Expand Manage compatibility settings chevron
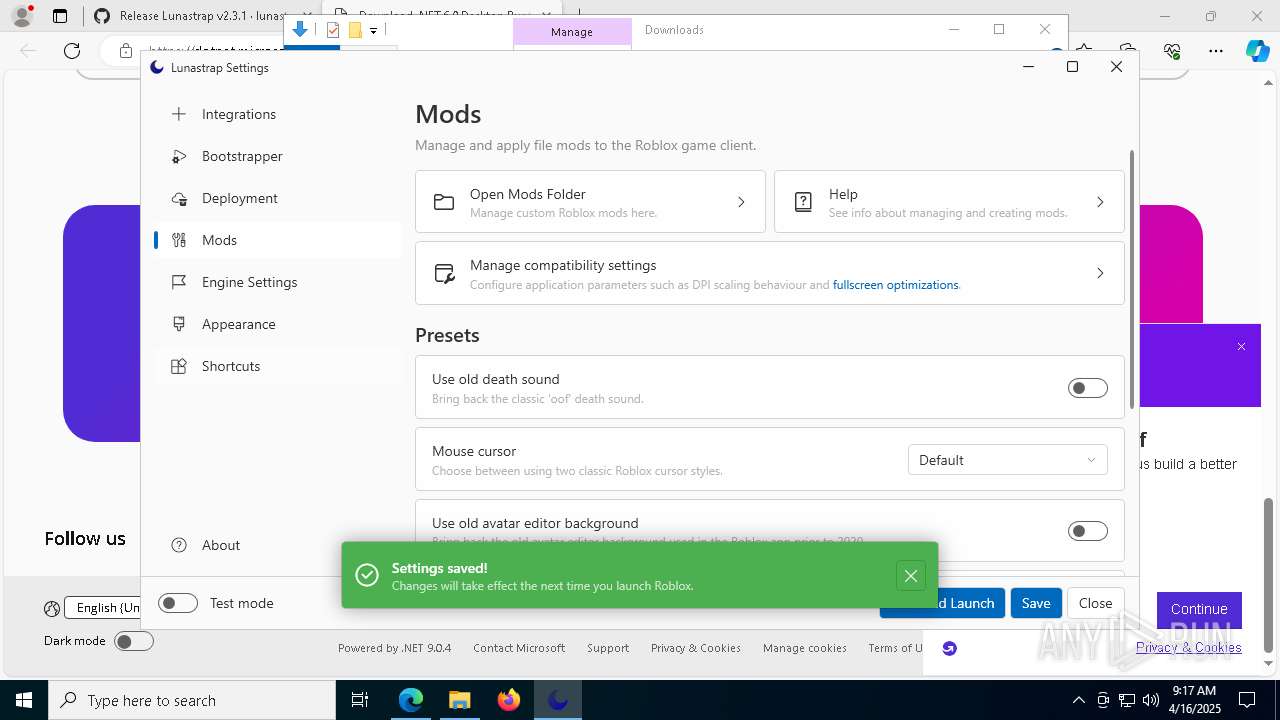 1100,273
